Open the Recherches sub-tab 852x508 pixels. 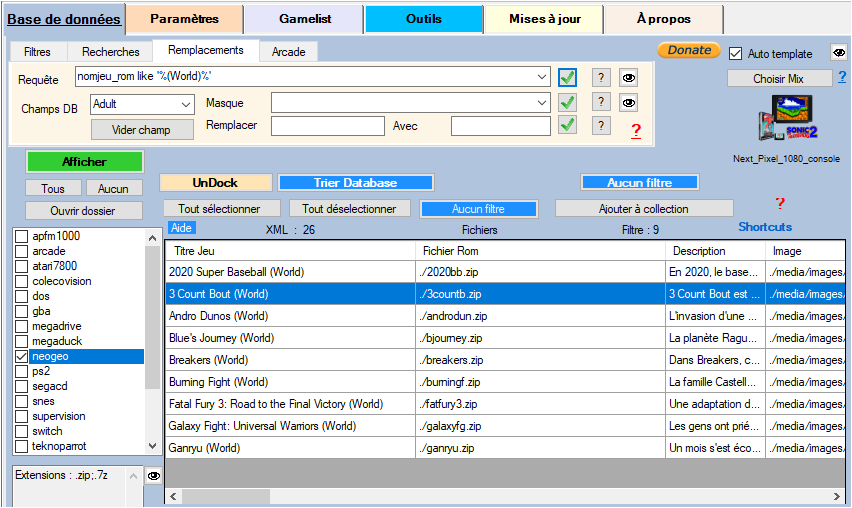(111, 51)
